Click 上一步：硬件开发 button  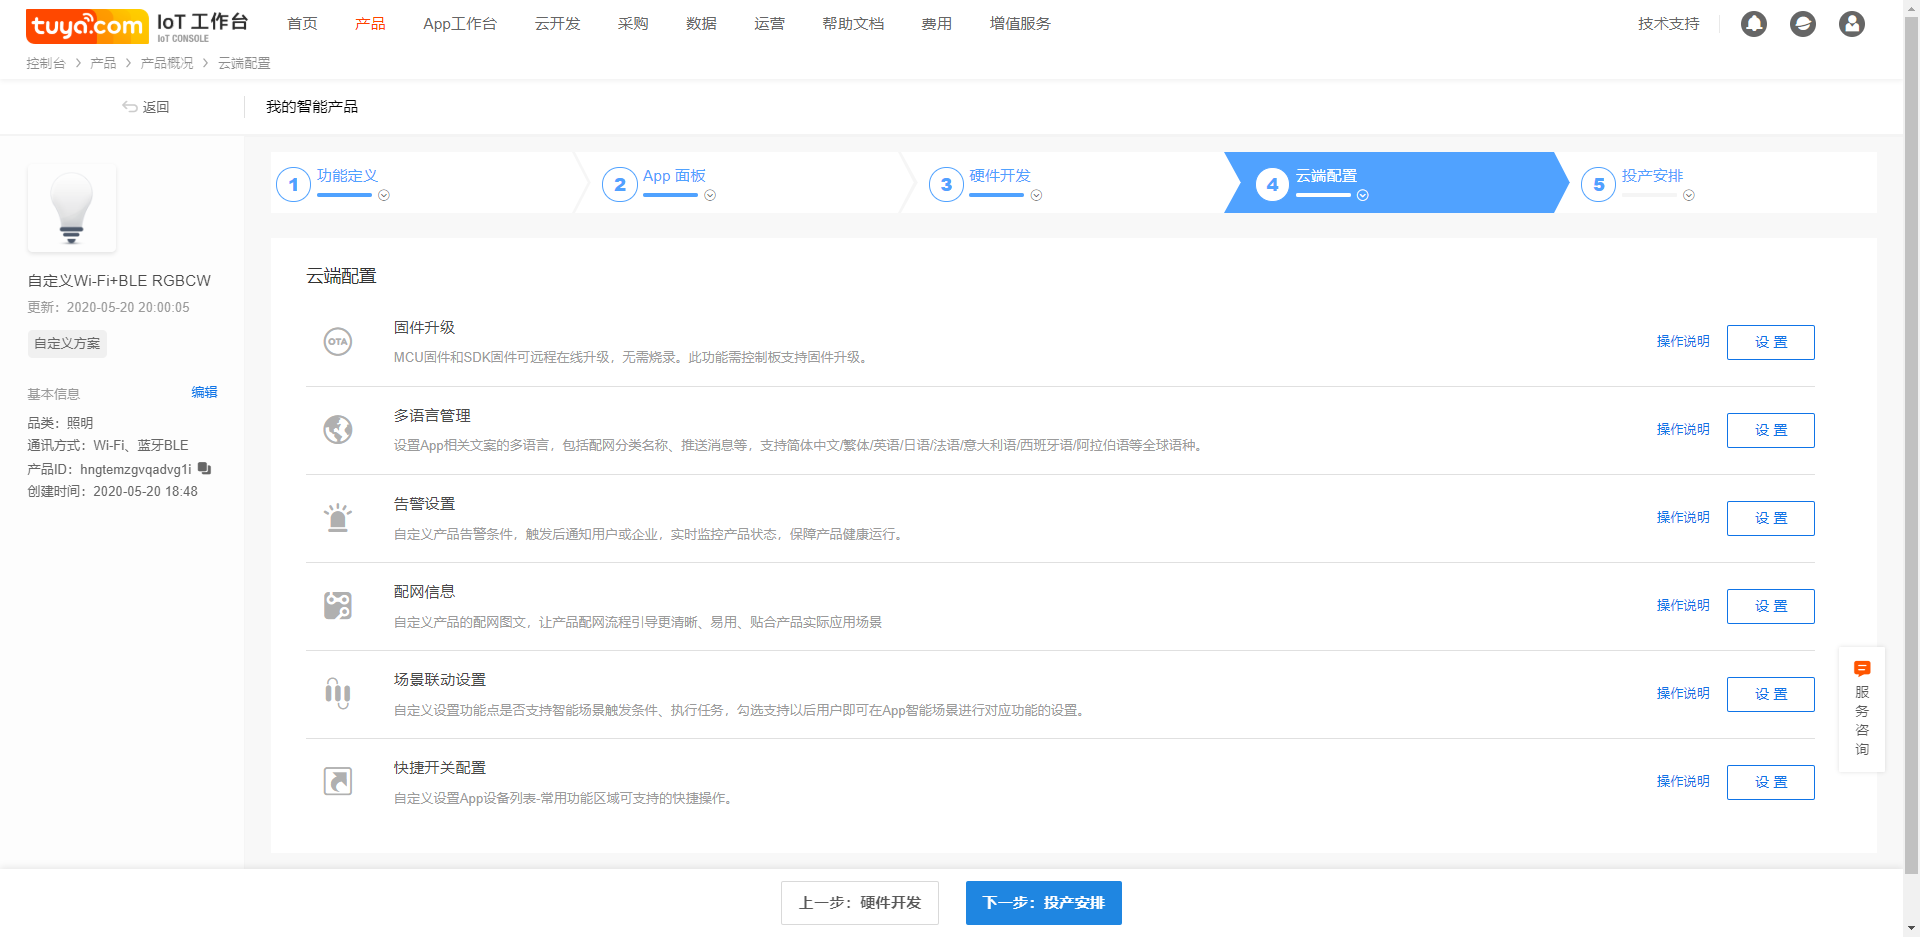coord(860,903)
